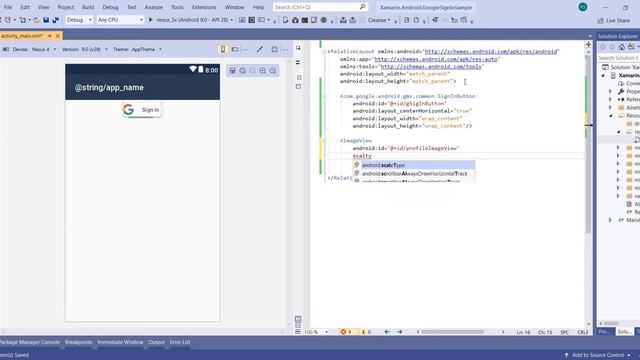
Task: Open the schemas.android.com/apk/res/android link
Action: 491,51
